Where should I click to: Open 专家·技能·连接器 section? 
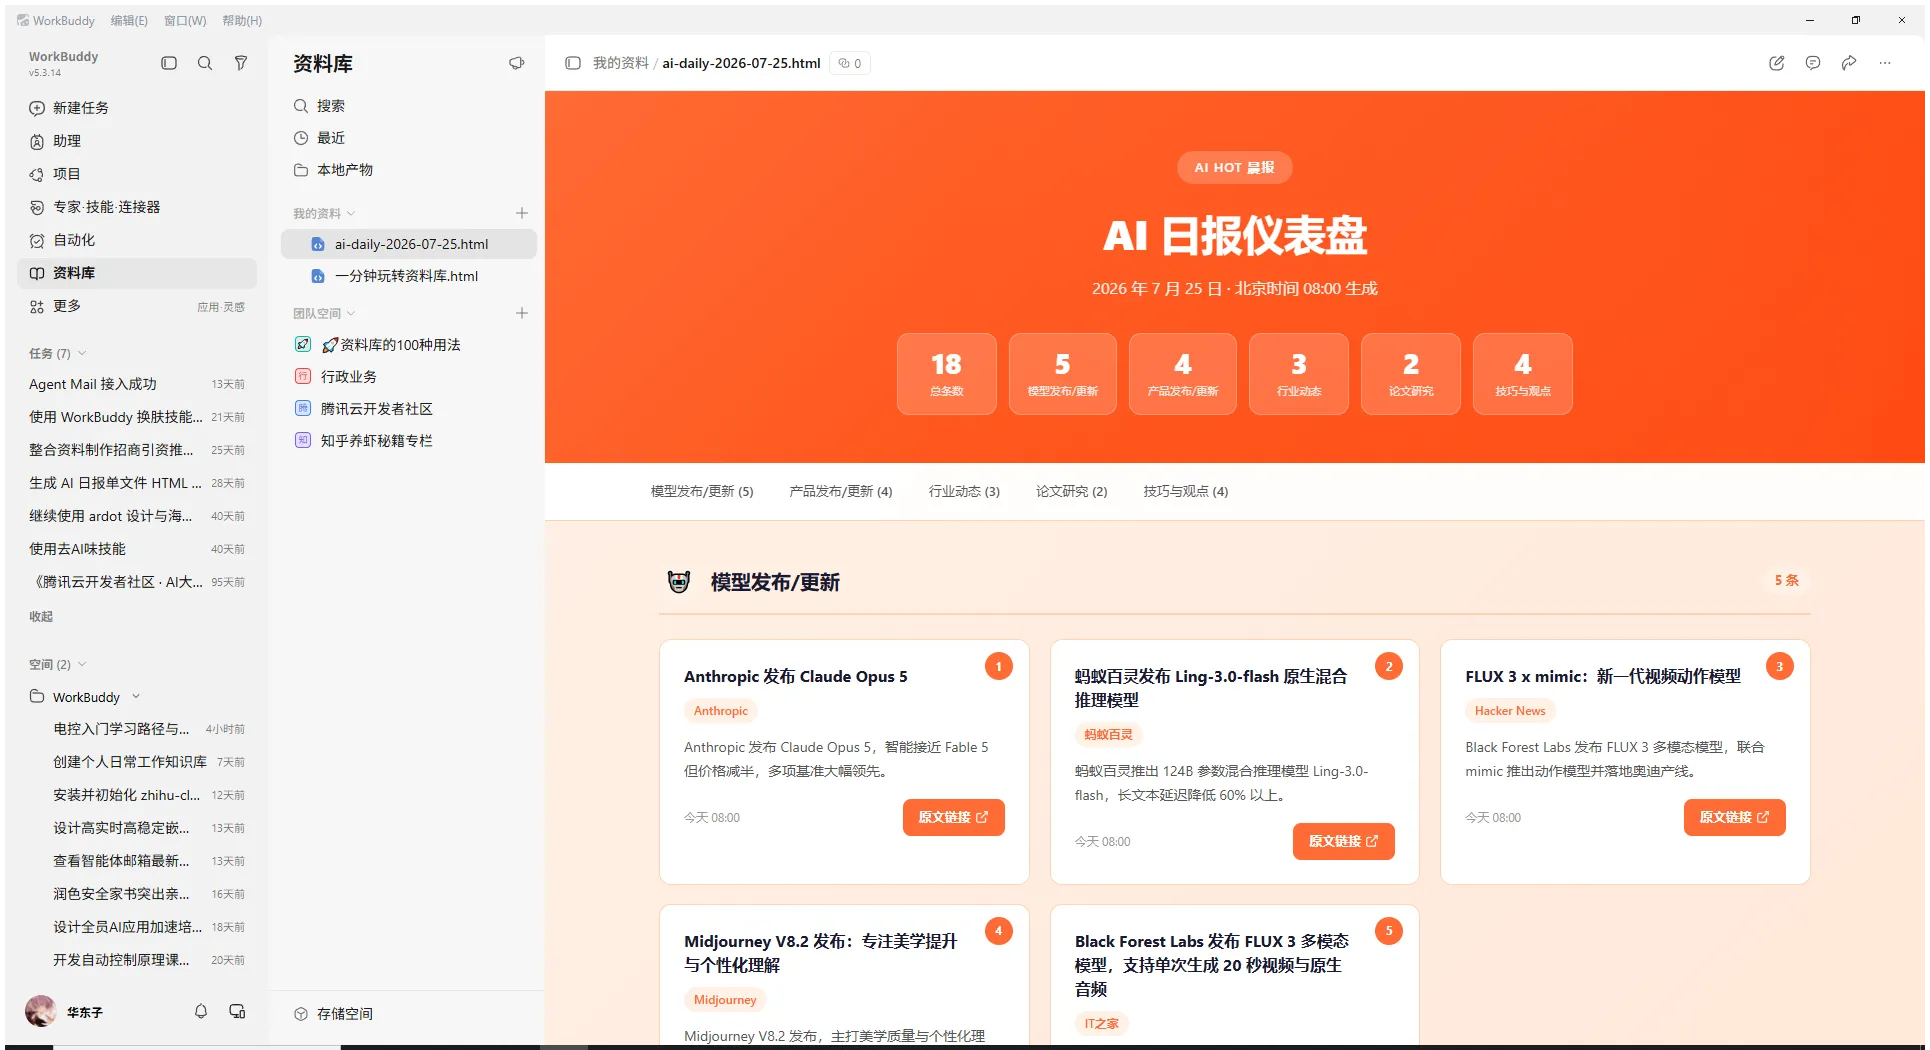point(137,207)
